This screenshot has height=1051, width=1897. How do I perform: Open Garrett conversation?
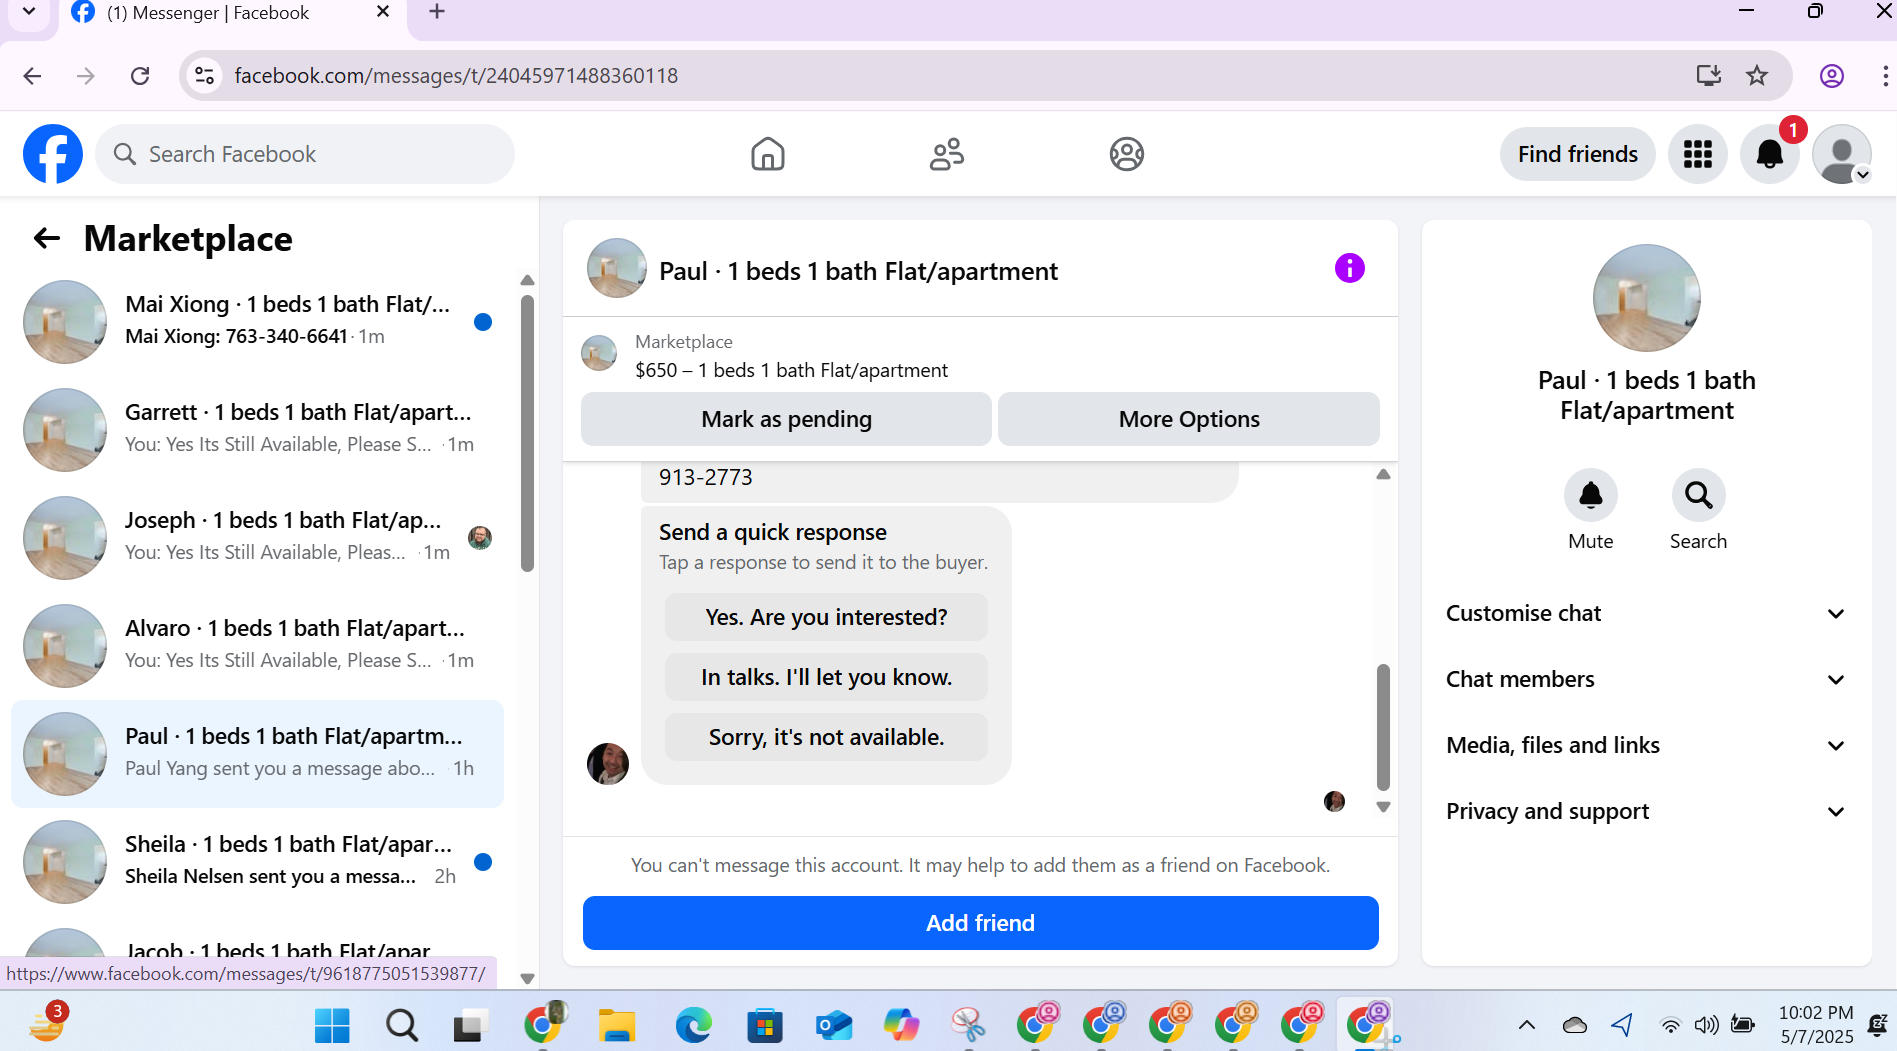pos(258,430)
